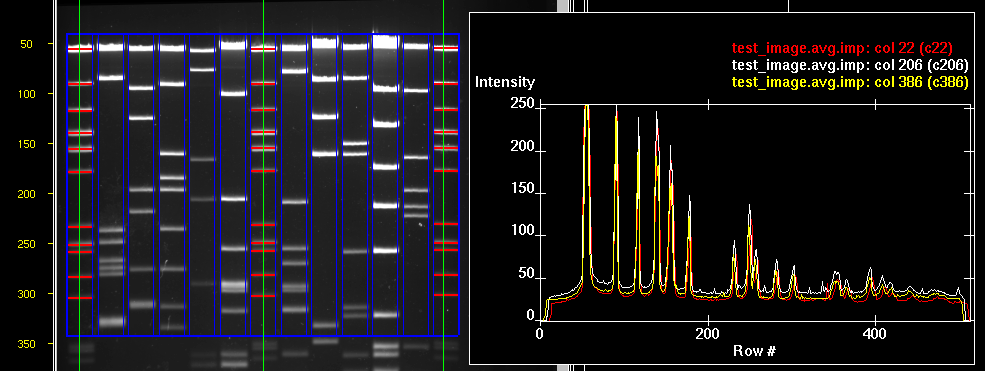Select the white legend entry for col 206
The width and height of the screenshot is (985, 371).
pyautogui.click(x=849, y=65)
